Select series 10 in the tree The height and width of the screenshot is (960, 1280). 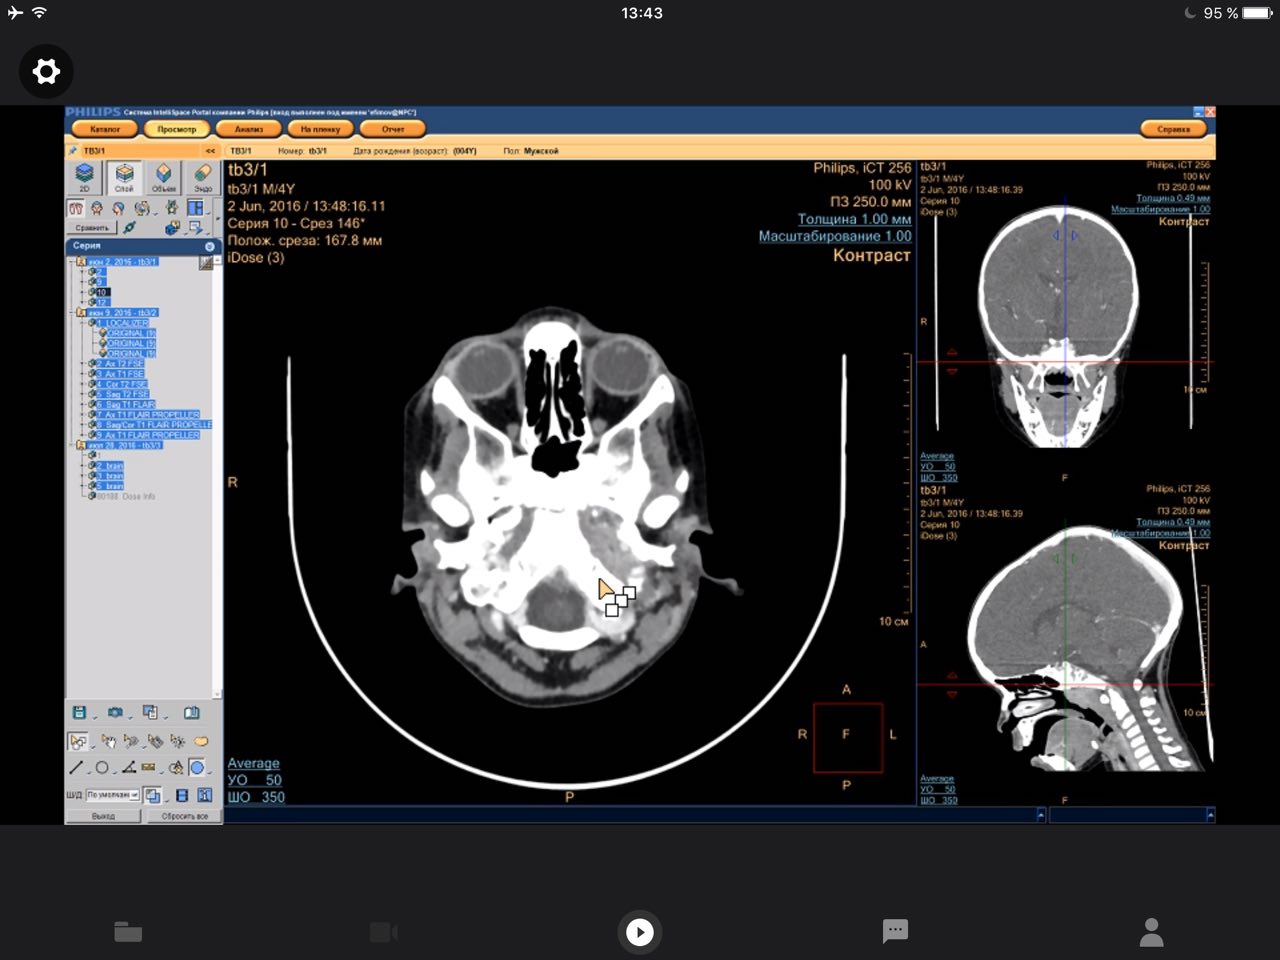coord(103,292)
